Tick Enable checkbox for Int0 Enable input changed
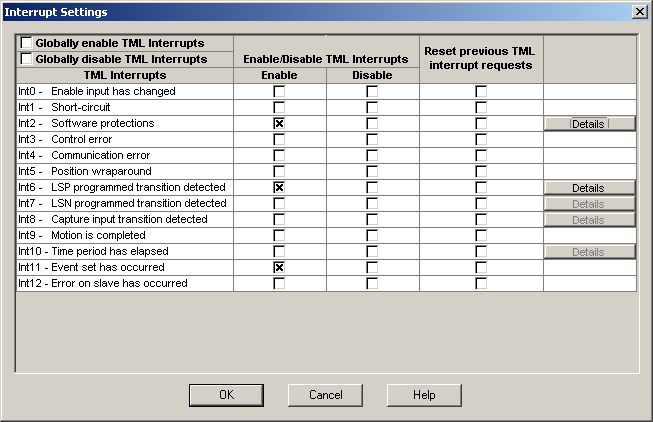Screen dimensions: 653x422 280,91
